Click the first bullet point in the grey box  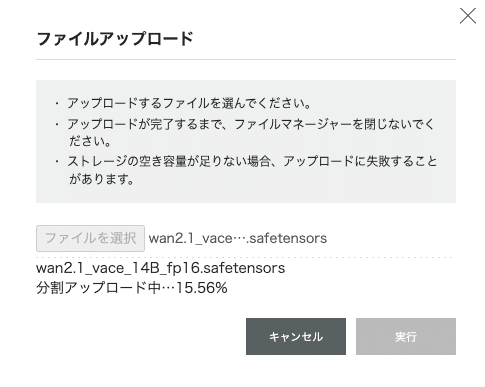tap(57, 103)
